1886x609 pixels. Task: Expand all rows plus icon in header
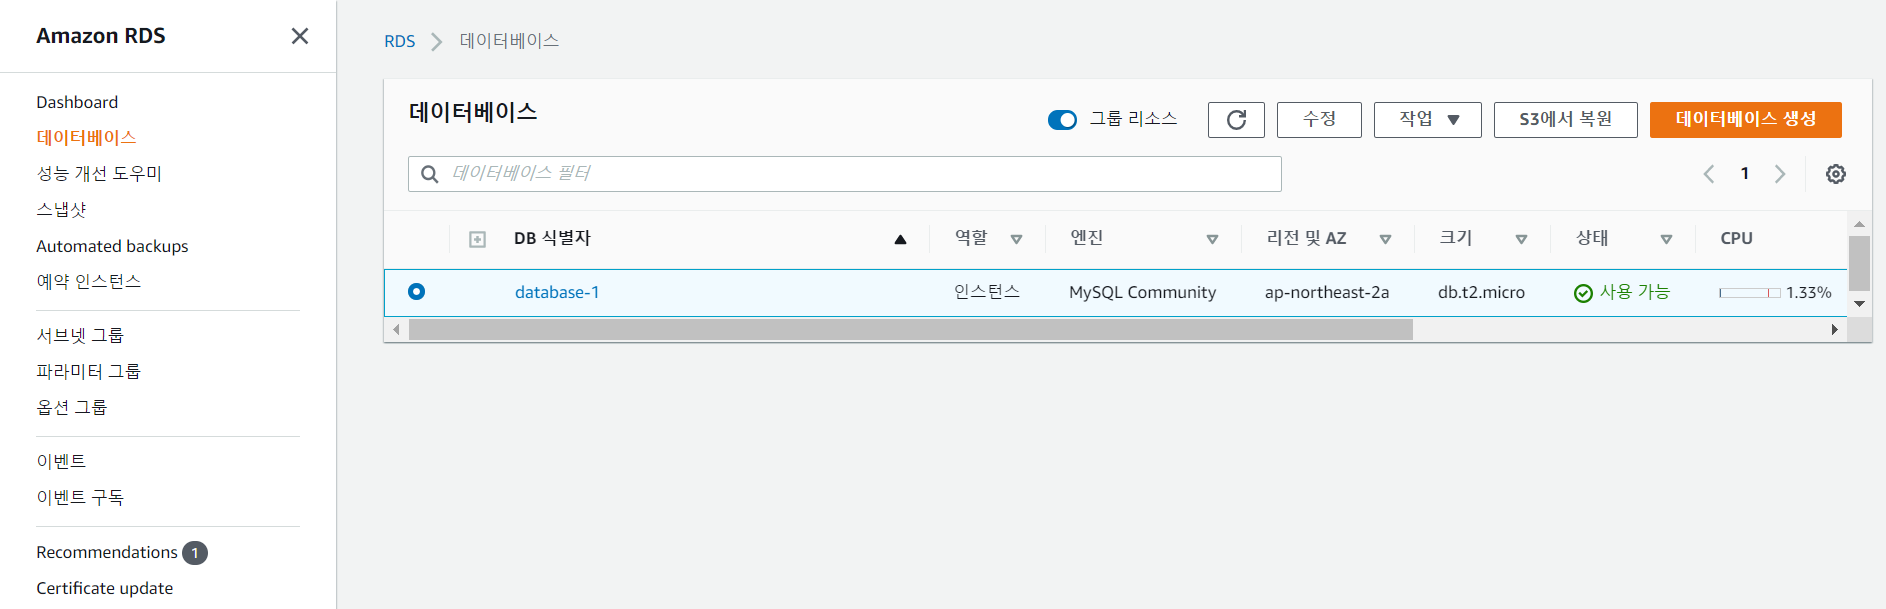(x=478, y=239)
